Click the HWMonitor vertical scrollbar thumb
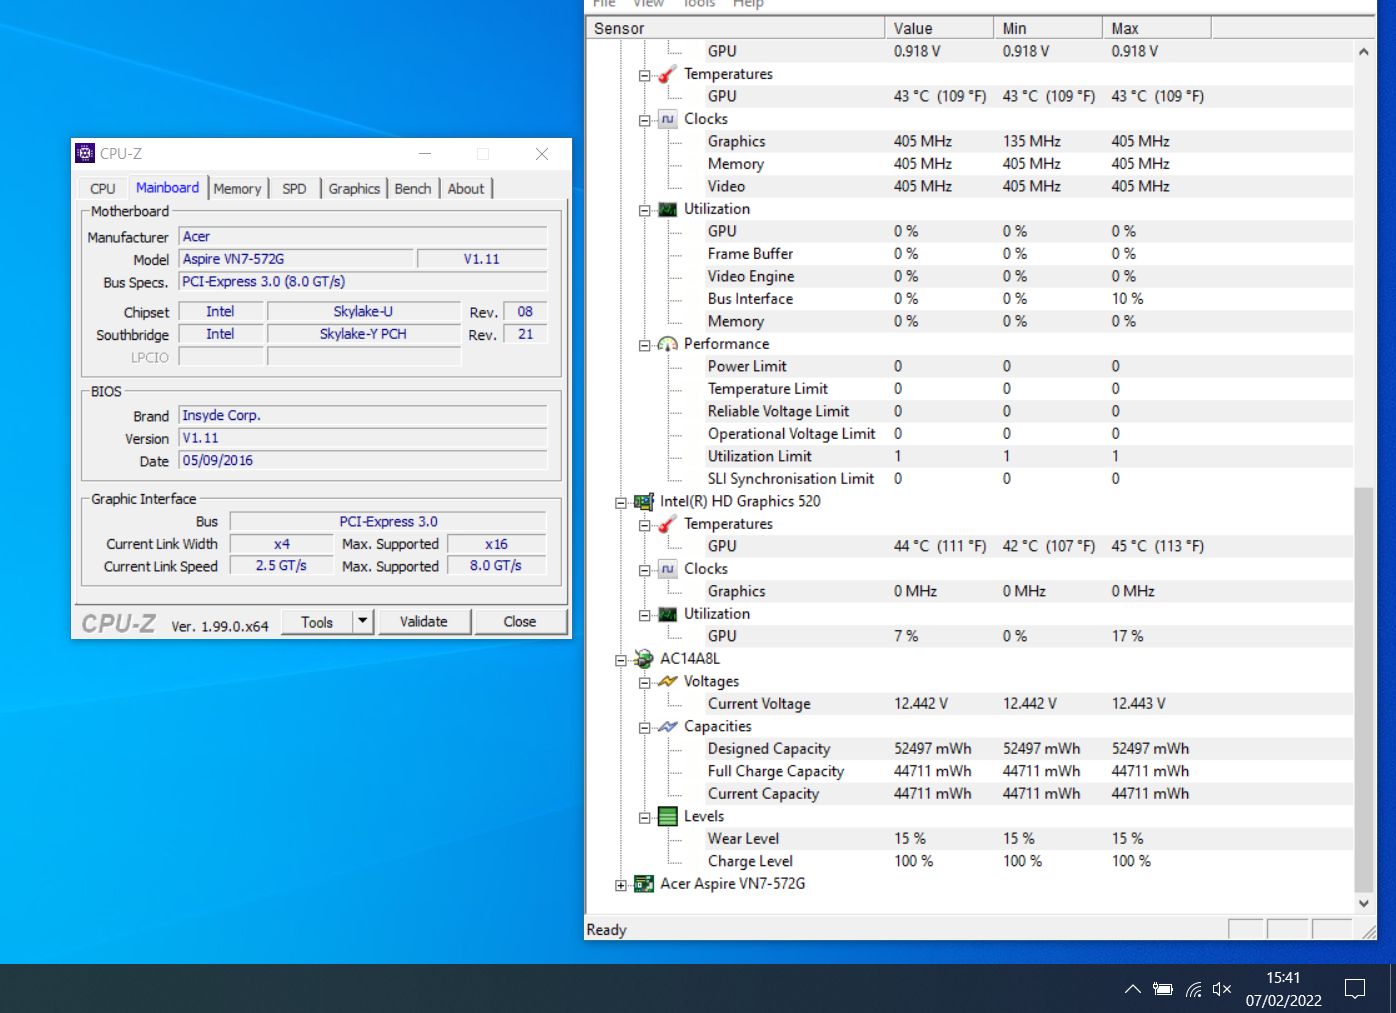Screen dimensions: 1396x1013 pos(1364,689)
